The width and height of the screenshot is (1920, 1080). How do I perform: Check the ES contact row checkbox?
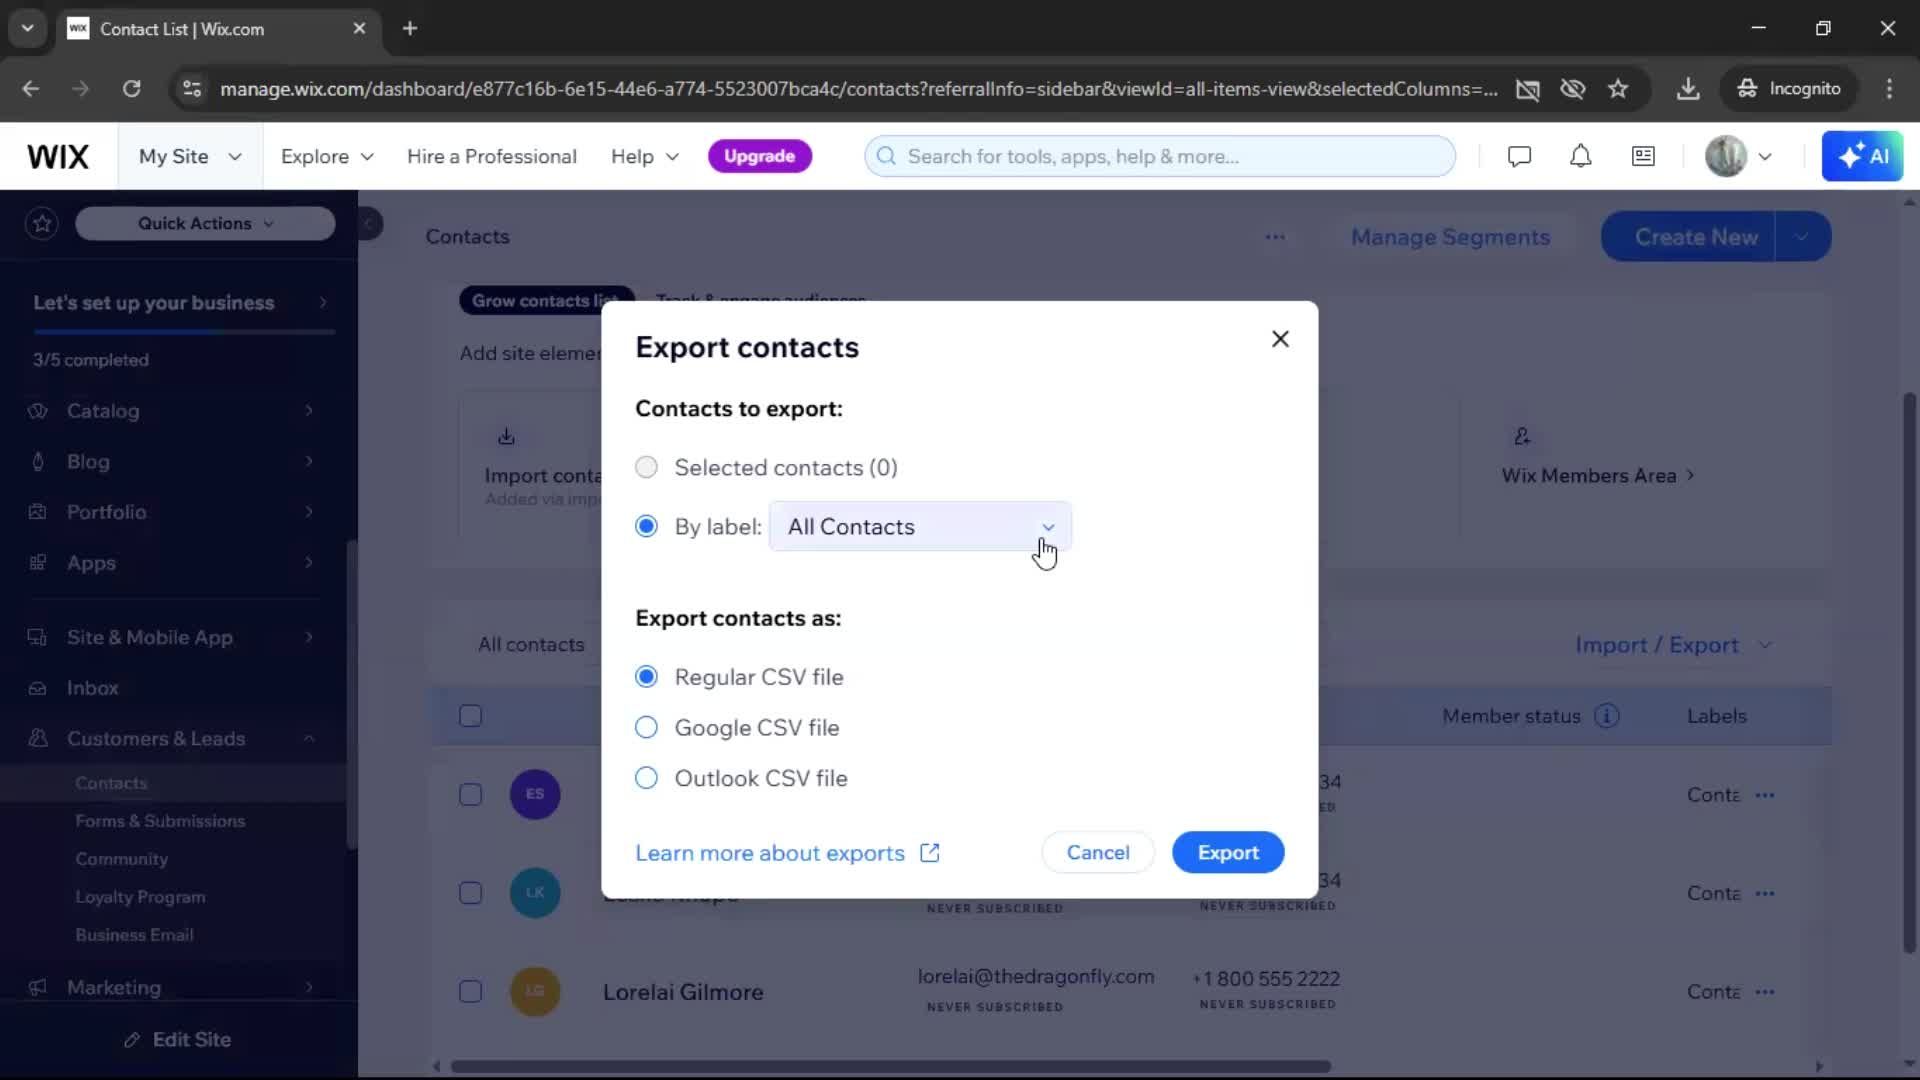(x=470, y=794)
